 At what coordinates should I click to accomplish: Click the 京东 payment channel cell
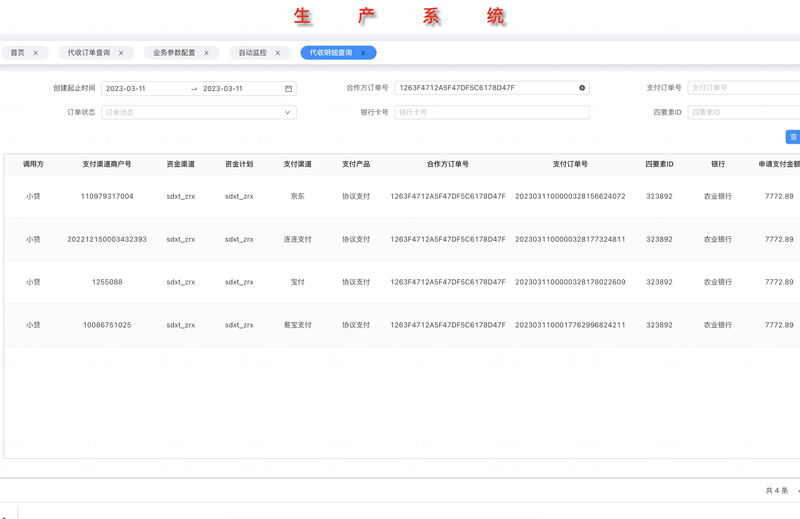pyautogui.click(x=297, y=196)
